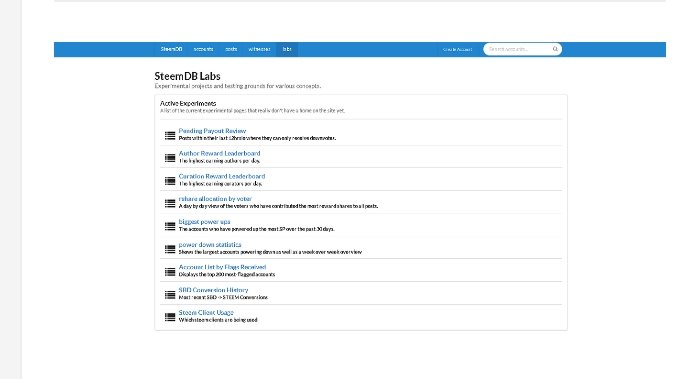Click the Active Experiments heading
Screen dimensions: 688x379
pyautogui.click(x=188, y=104)
